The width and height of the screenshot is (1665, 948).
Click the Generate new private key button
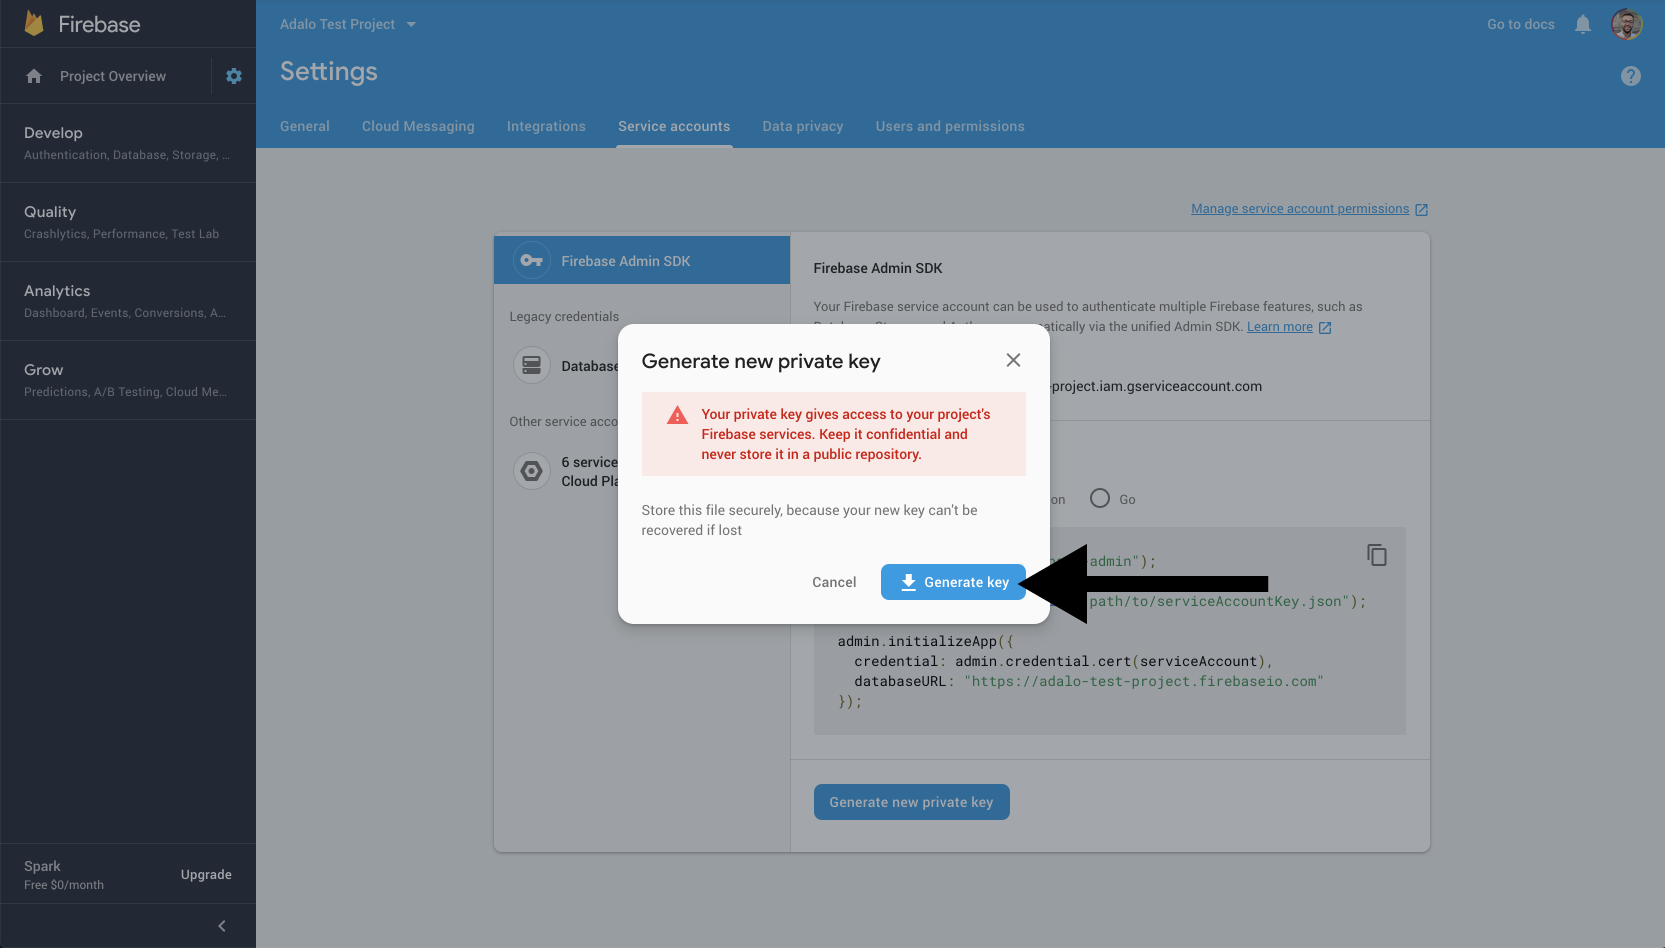911,802
